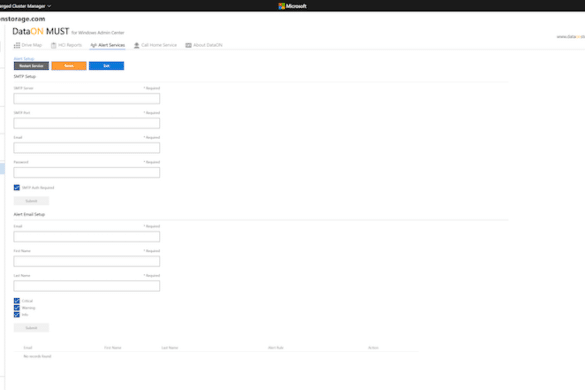
Task: Open the Call Home Service tab
Action: (x=155, y=45)
